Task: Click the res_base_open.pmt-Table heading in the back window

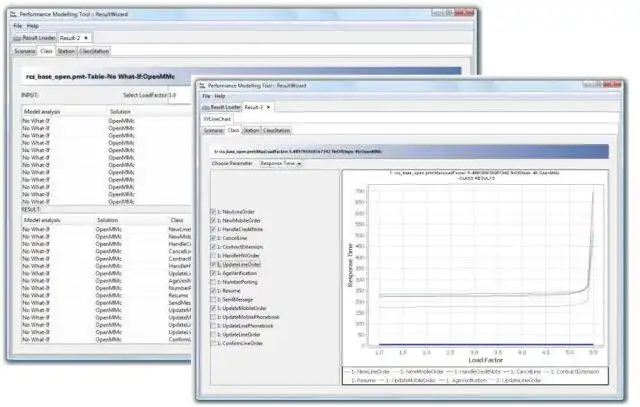Action: click(100, 77)
